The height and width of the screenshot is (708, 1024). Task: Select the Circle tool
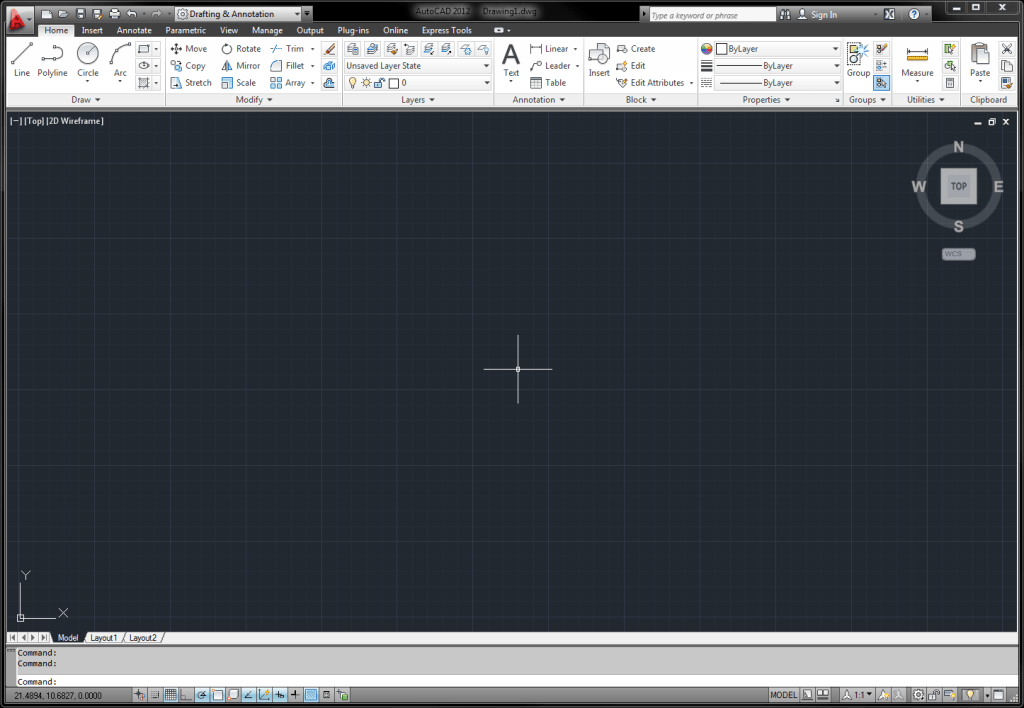click(x=88, y=62)
